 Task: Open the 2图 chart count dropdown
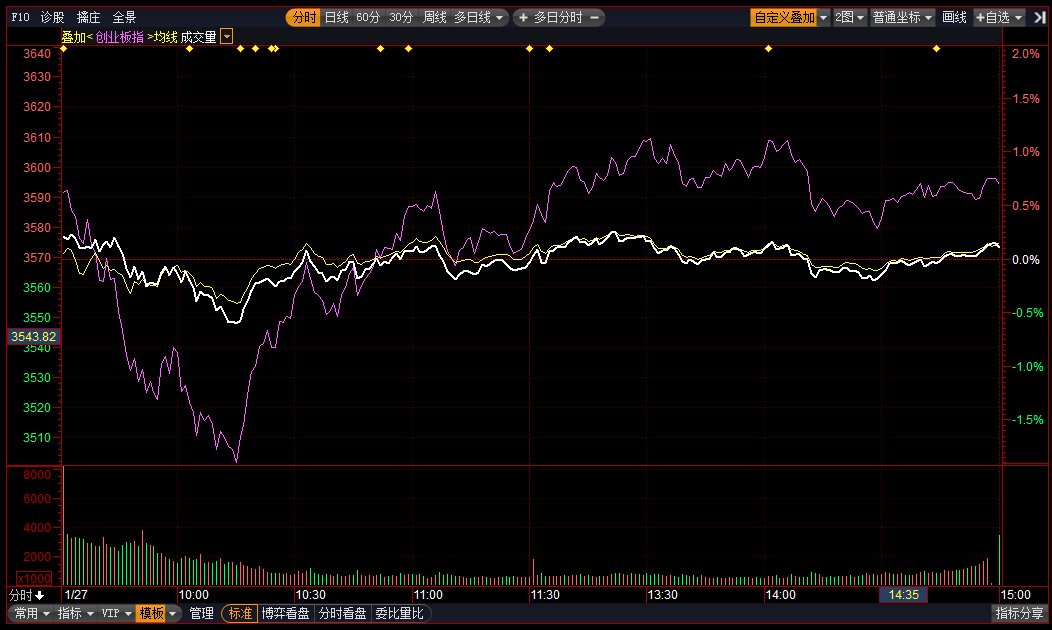coord(850,17)
